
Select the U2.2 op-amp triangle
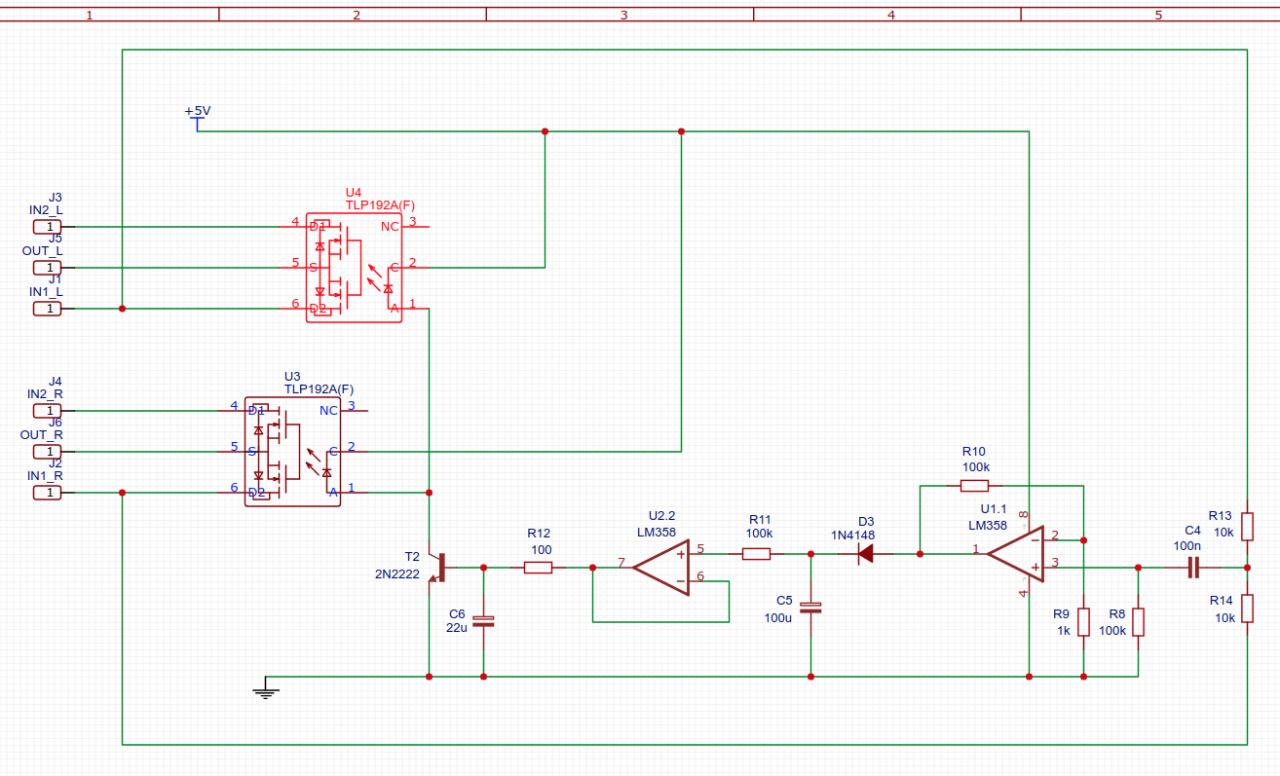pos(662,568)
